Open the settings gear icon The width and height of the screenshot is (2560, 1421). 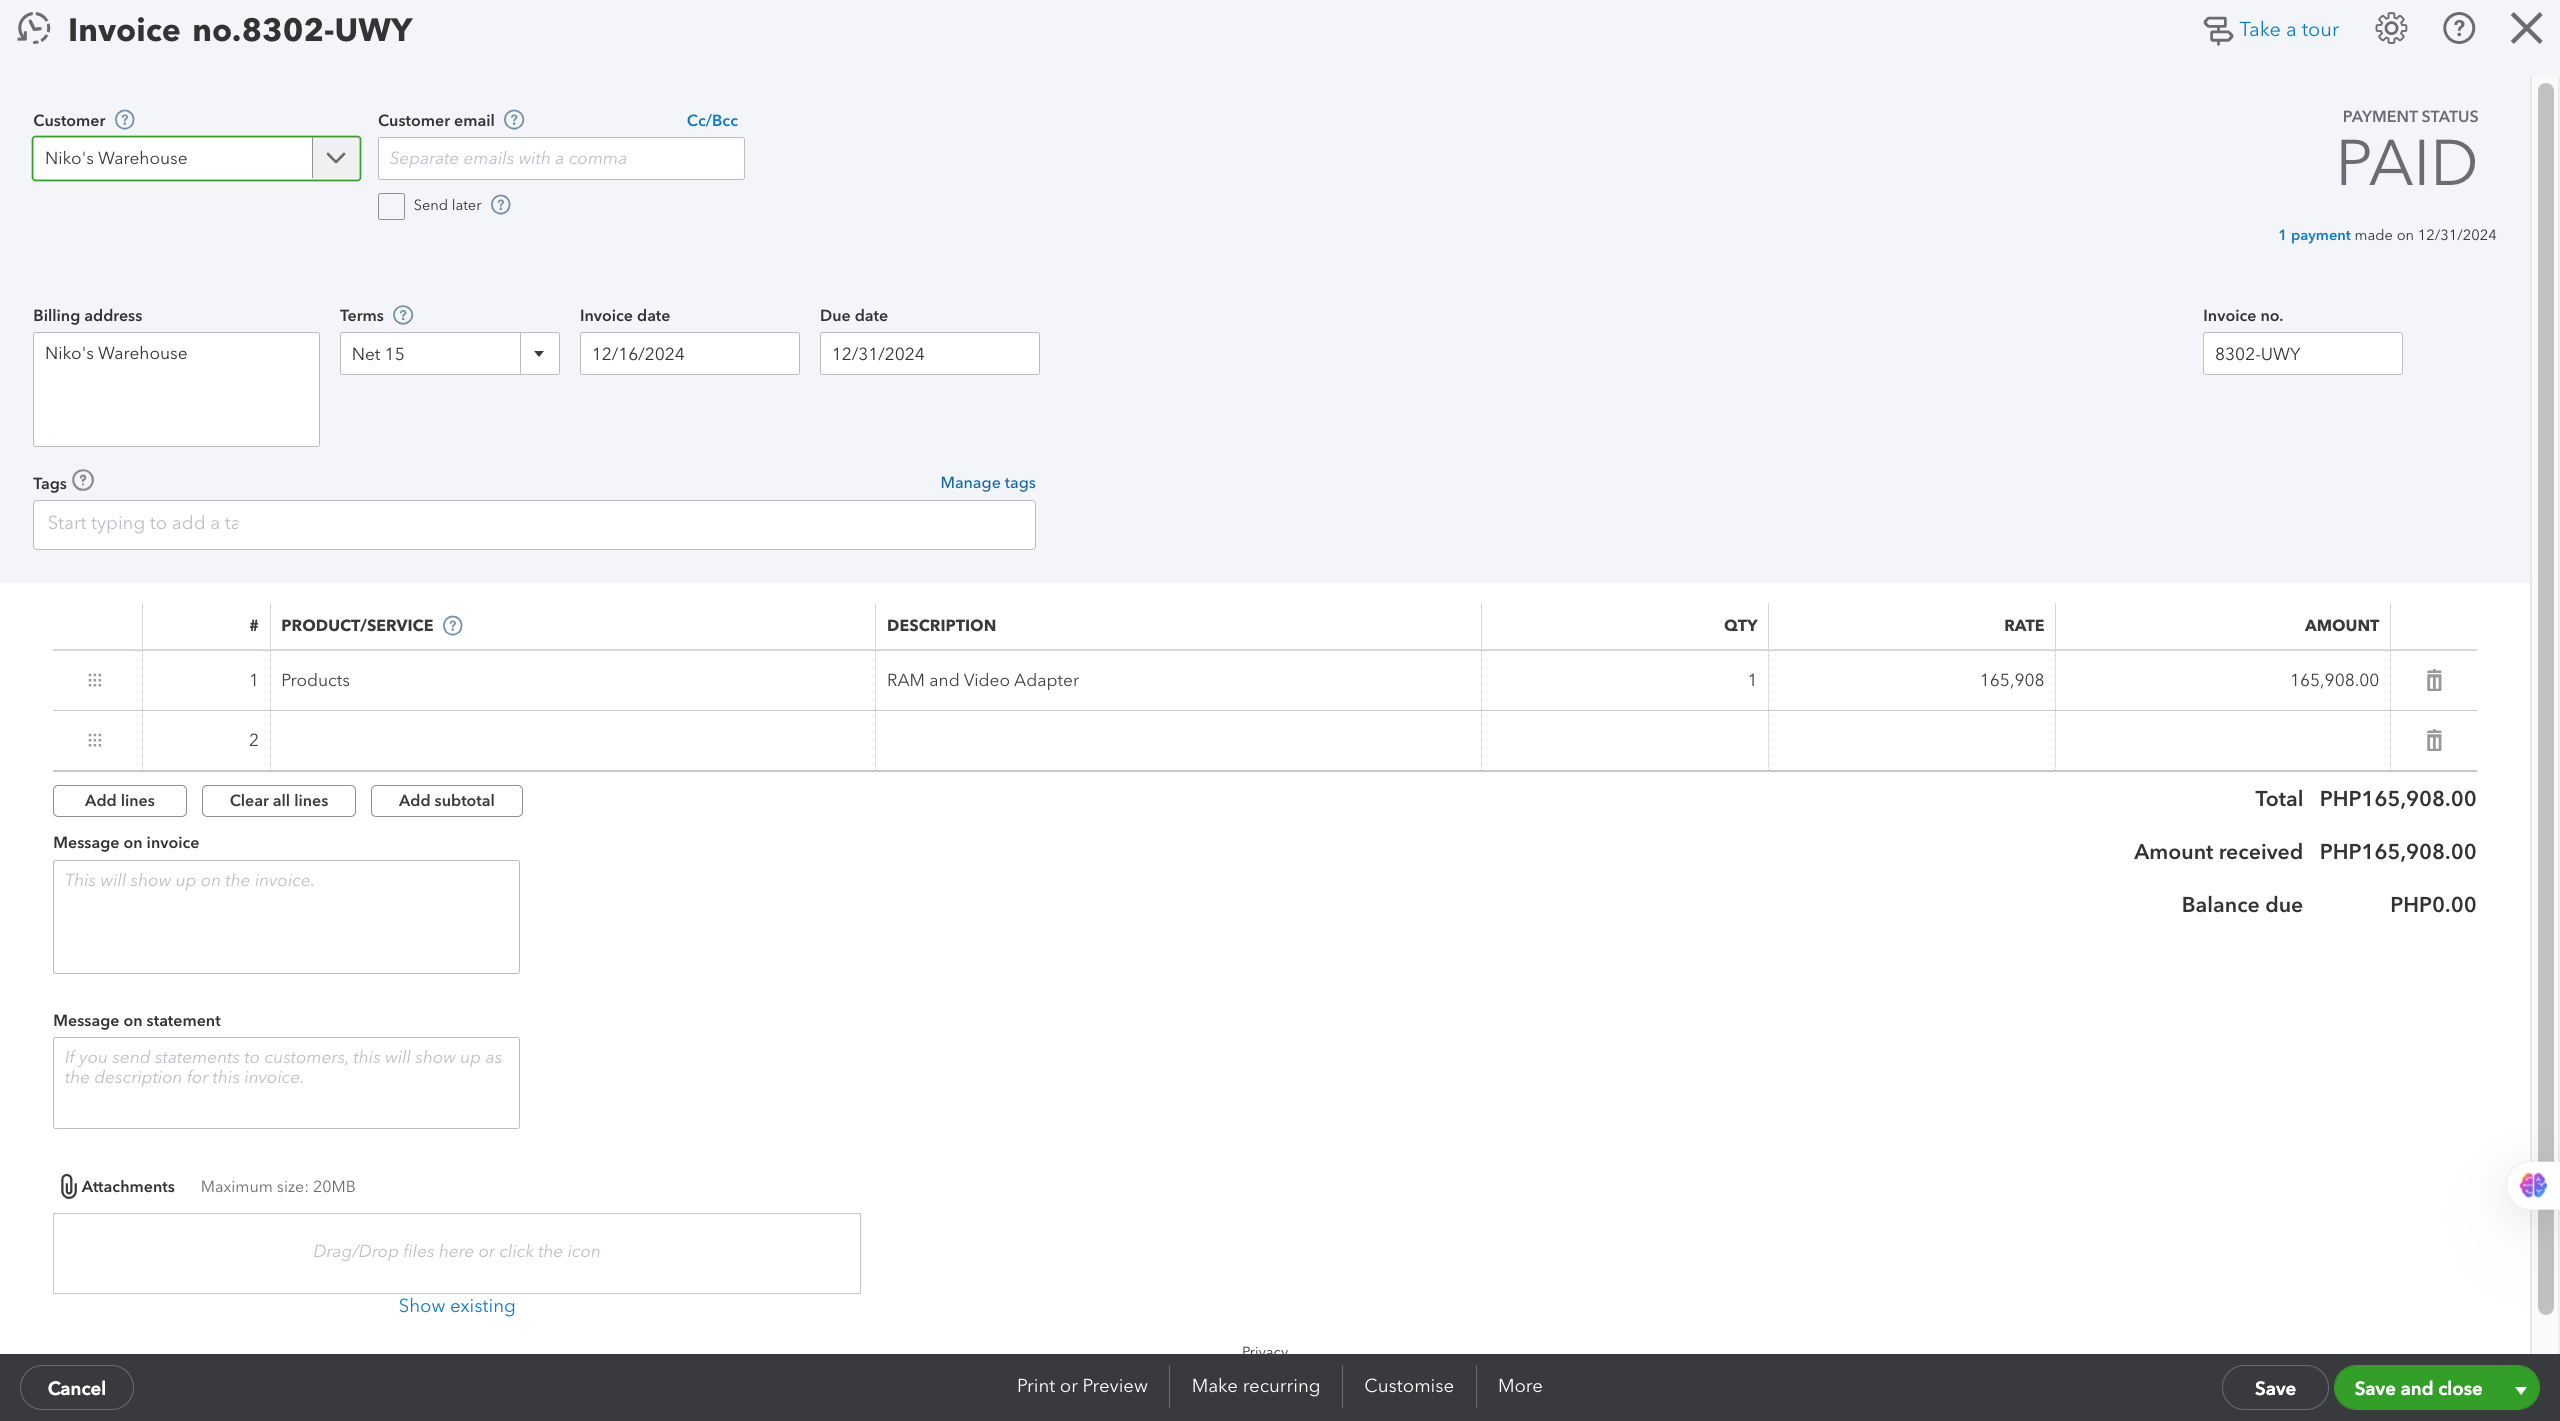click(x=2391, y=29)
